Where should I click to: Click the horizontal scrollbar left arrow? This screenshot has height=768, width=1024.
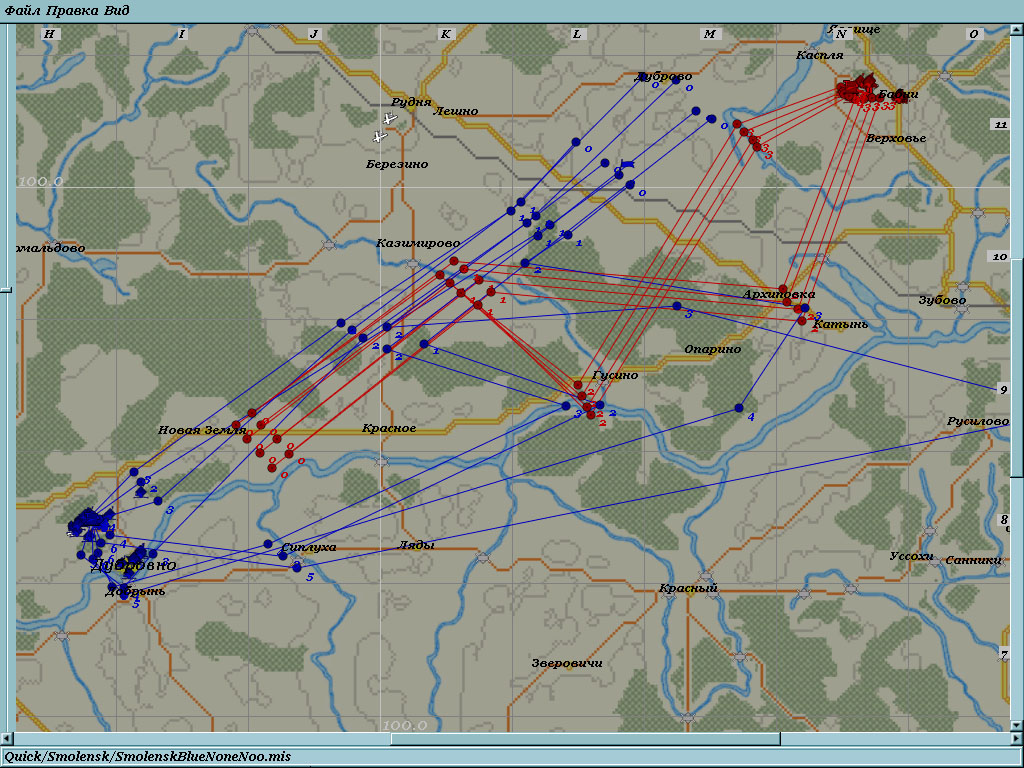(x=6, y=739)
